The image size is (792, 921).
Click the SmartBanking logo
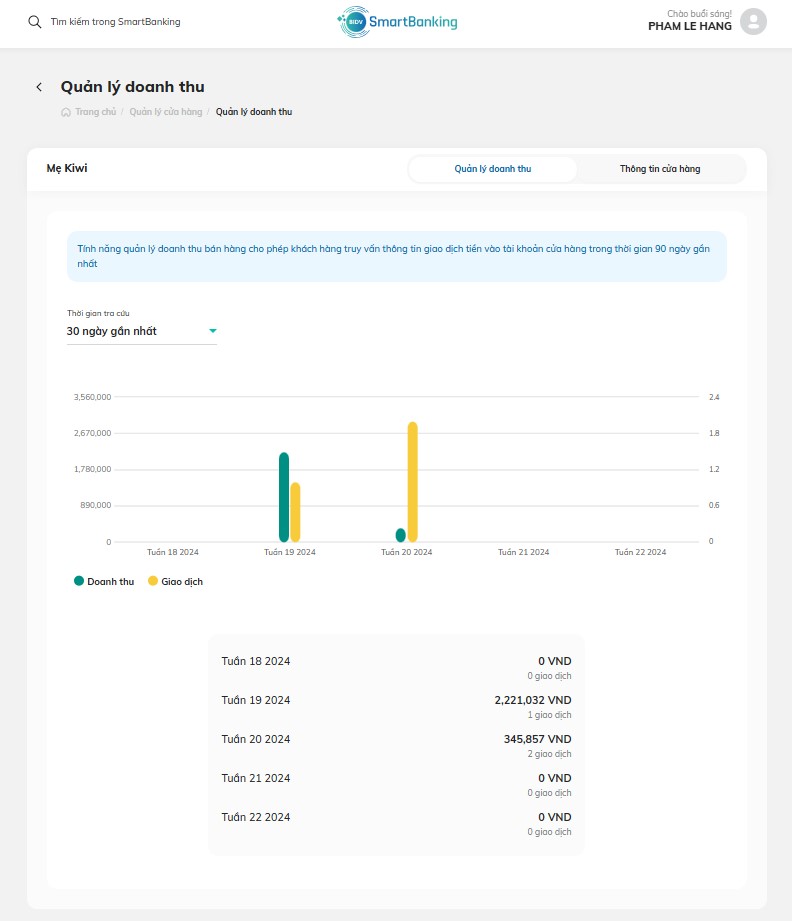point(397,22)
